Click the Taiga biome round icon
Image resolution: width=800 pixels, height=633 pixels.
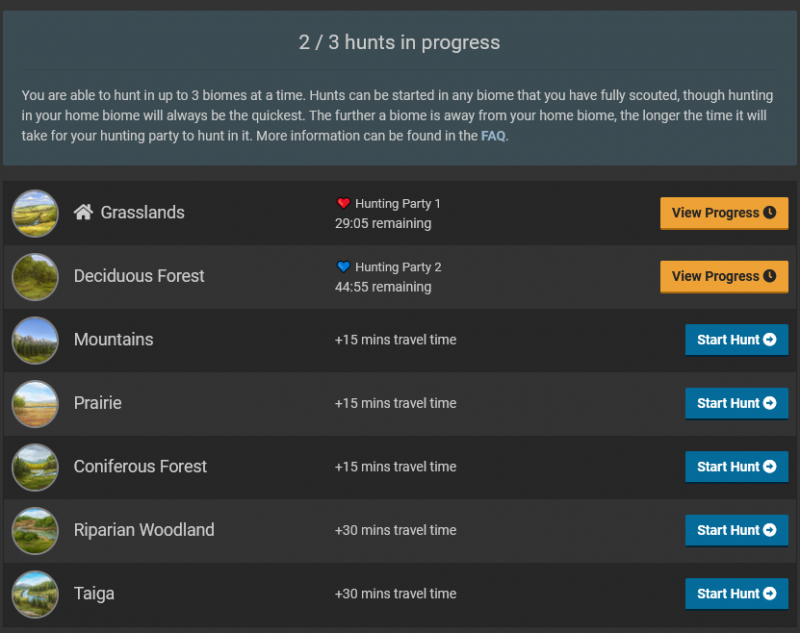pyautogui.click(x=35, y=594)
